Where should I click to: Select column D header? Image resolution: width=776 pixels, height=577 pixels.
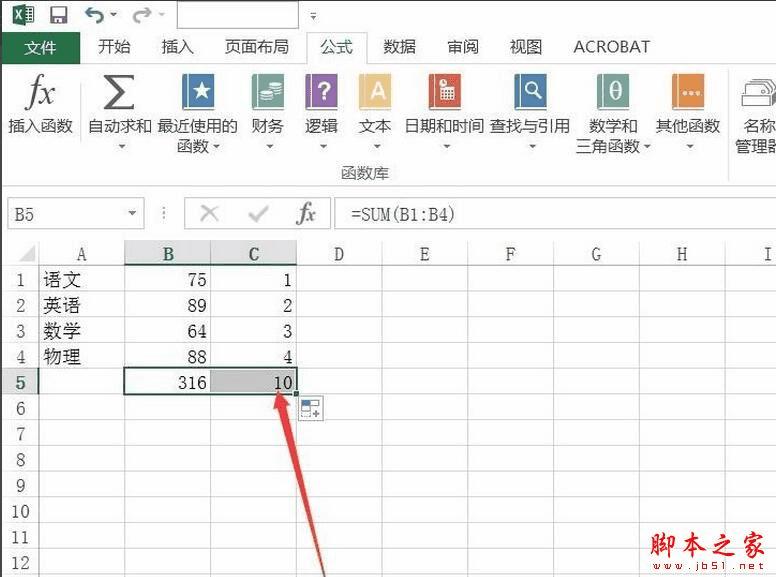(x=339, y=254)
